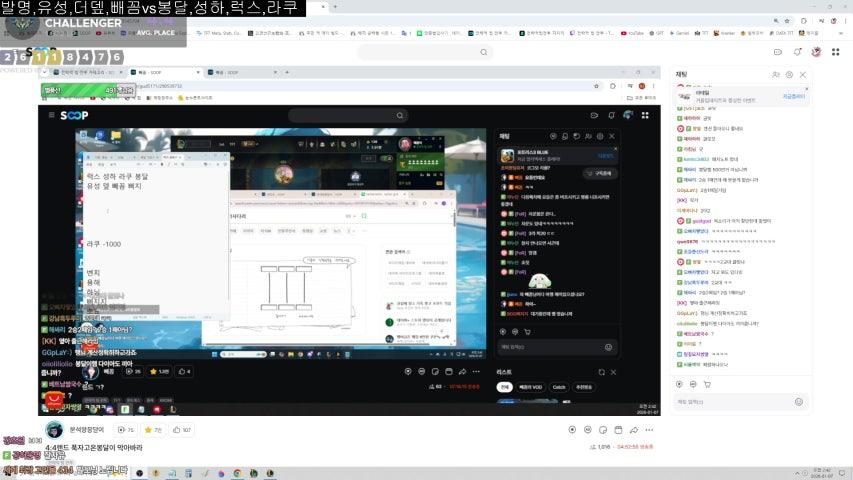This screenshot has height=480, width=853.
Task: Select the fourth pill next to Catch
Action: [x=584, y=387]
